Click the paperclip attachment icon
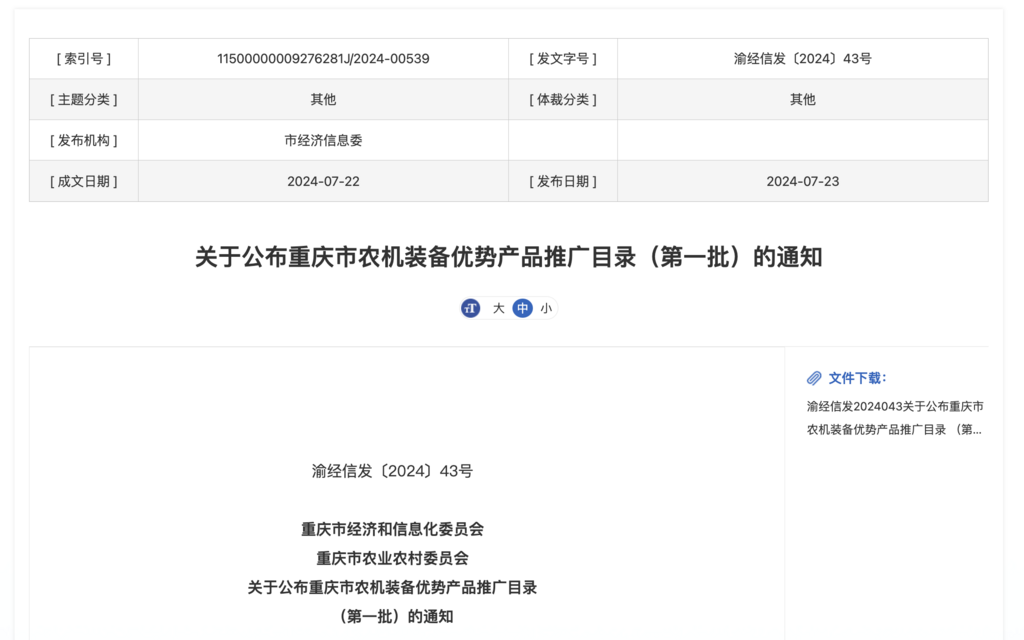Viewport: 1024px width, 640px height. (814, 378)
